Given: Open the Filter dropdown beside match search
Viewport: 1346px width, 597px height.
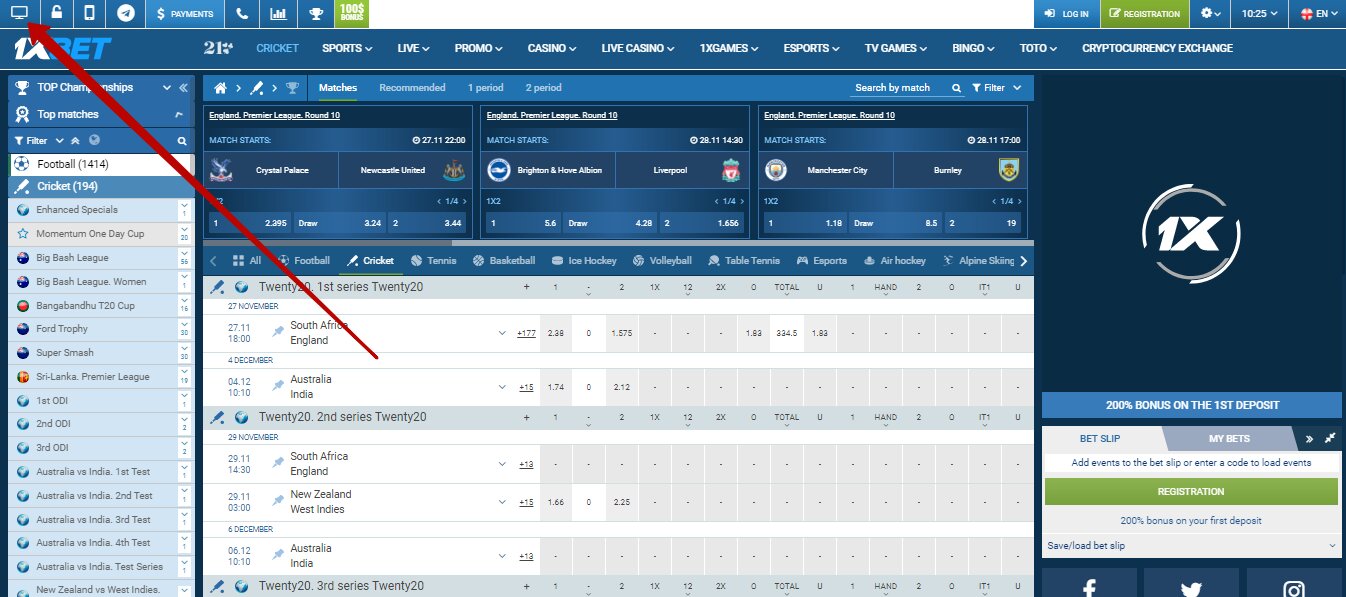Looking at the screenshot, I should 997,88.
